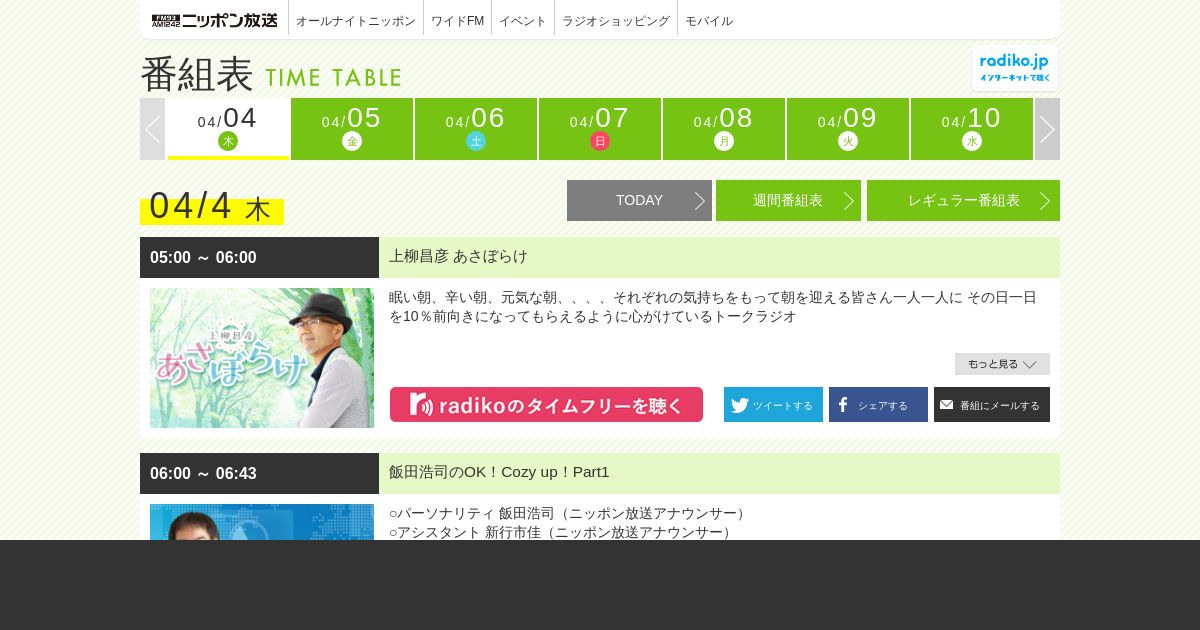Open ワイドFM menu item

457,20
